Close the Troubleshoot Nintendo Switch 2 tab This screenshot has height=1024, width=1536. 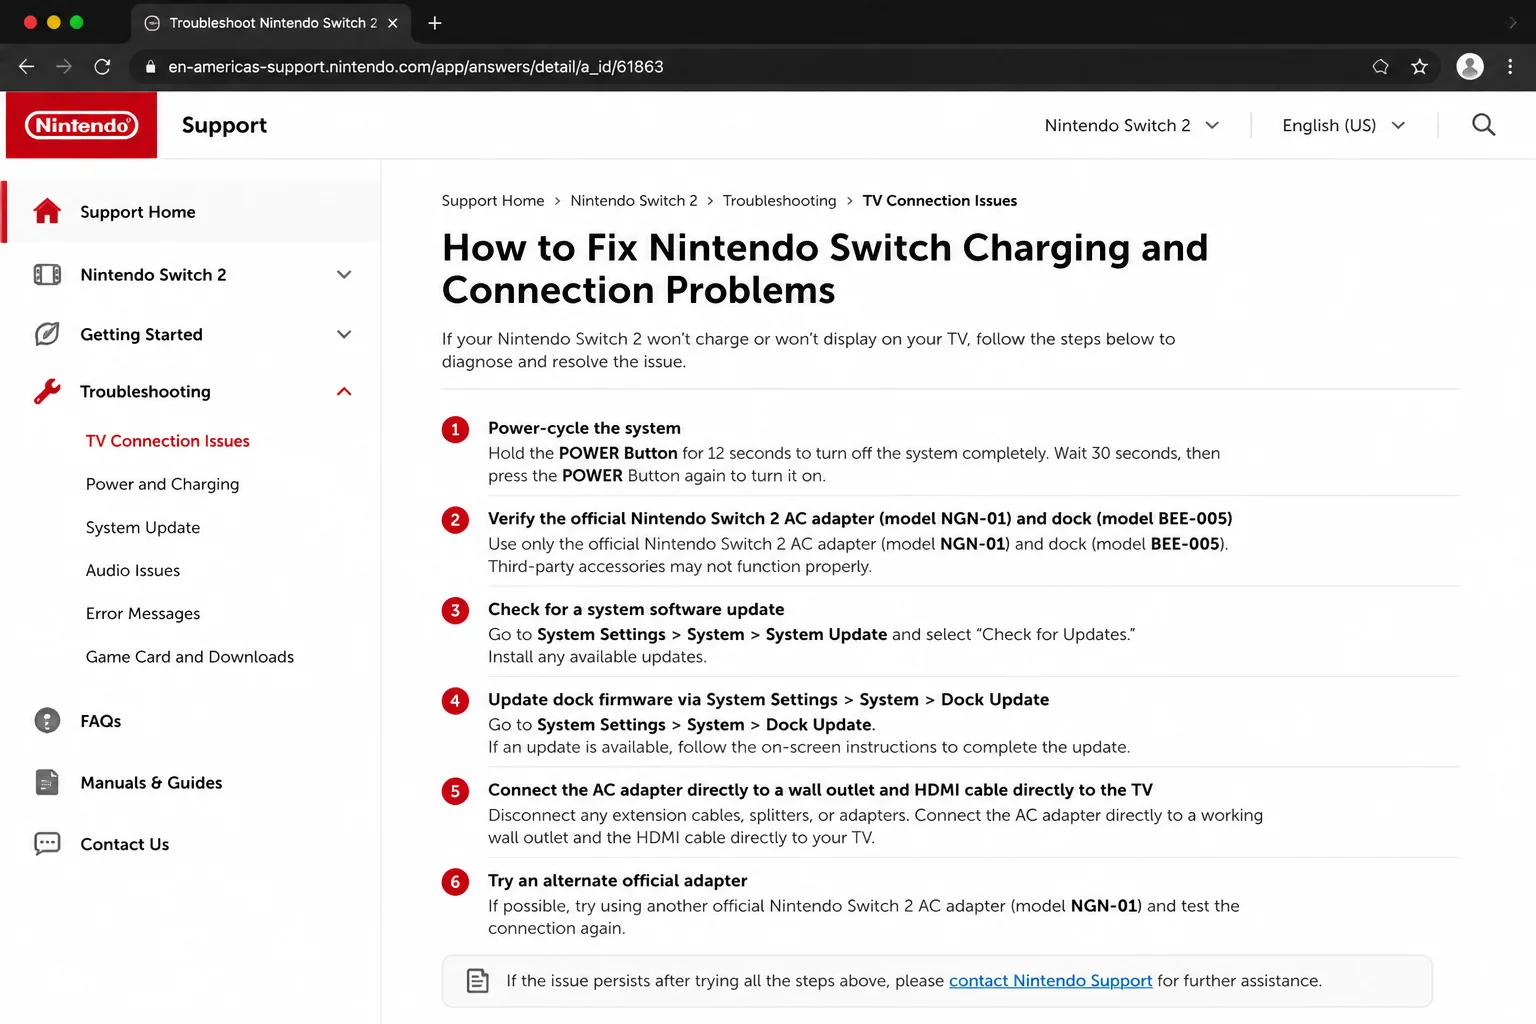[393, 23]
